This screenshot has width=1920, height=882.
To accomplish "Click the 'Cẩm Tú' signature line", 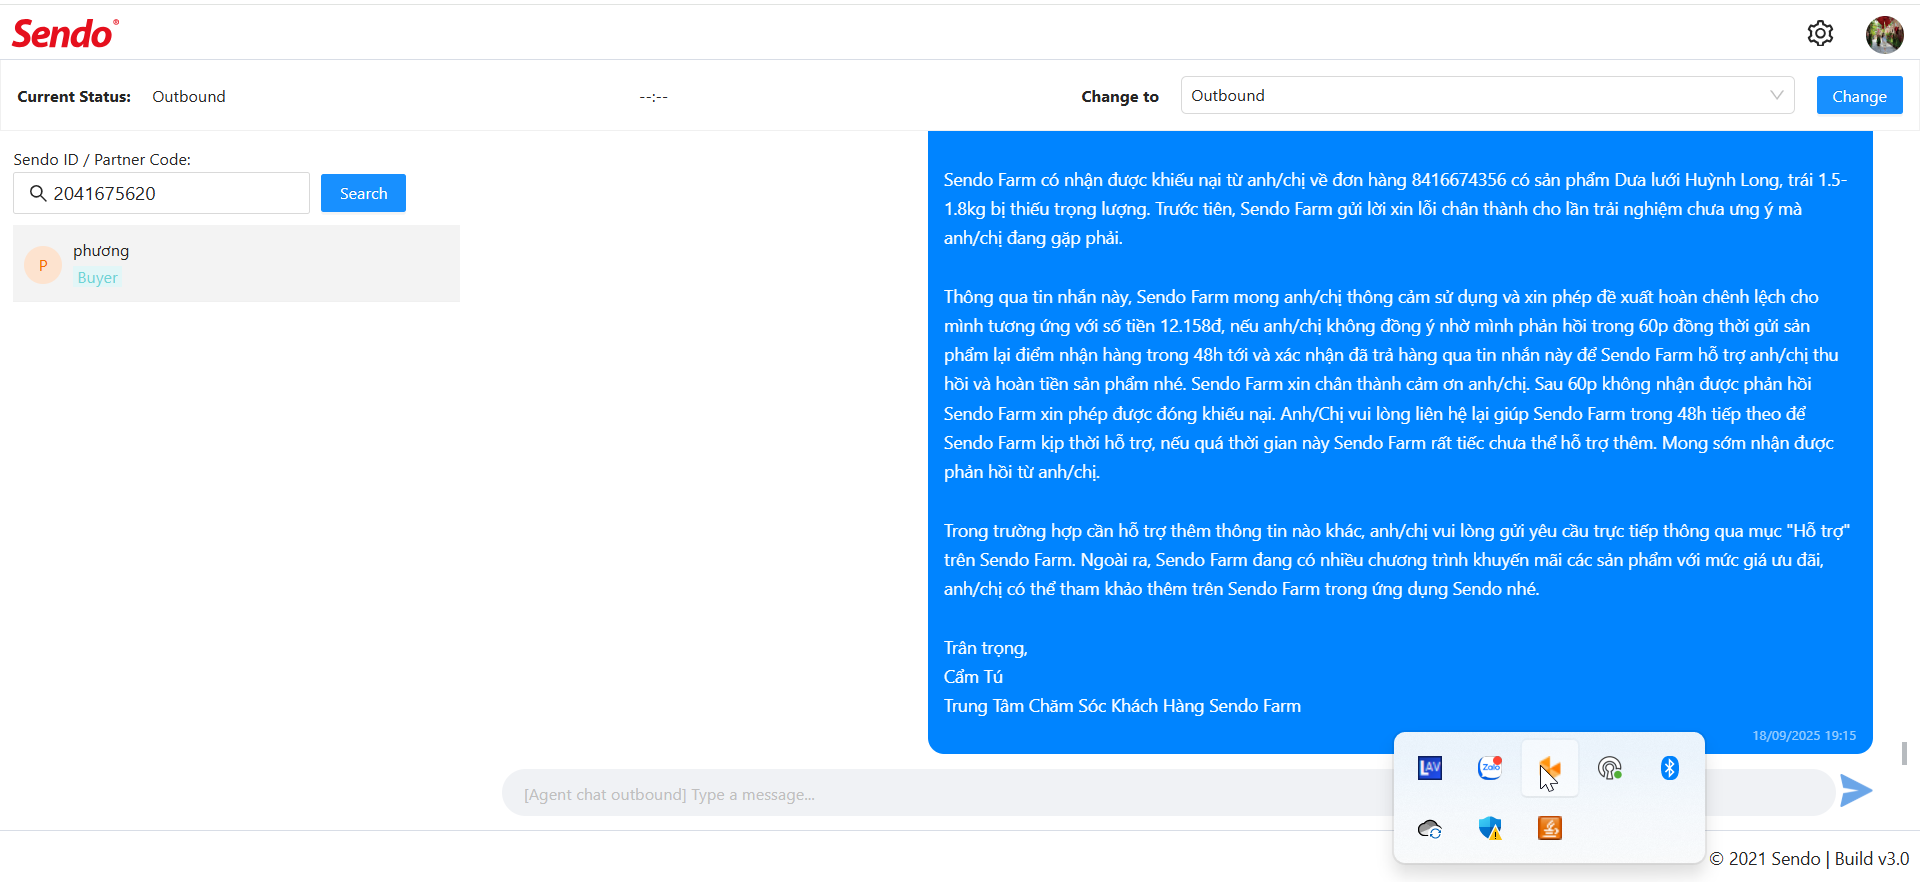I will (x=973, y=677).
